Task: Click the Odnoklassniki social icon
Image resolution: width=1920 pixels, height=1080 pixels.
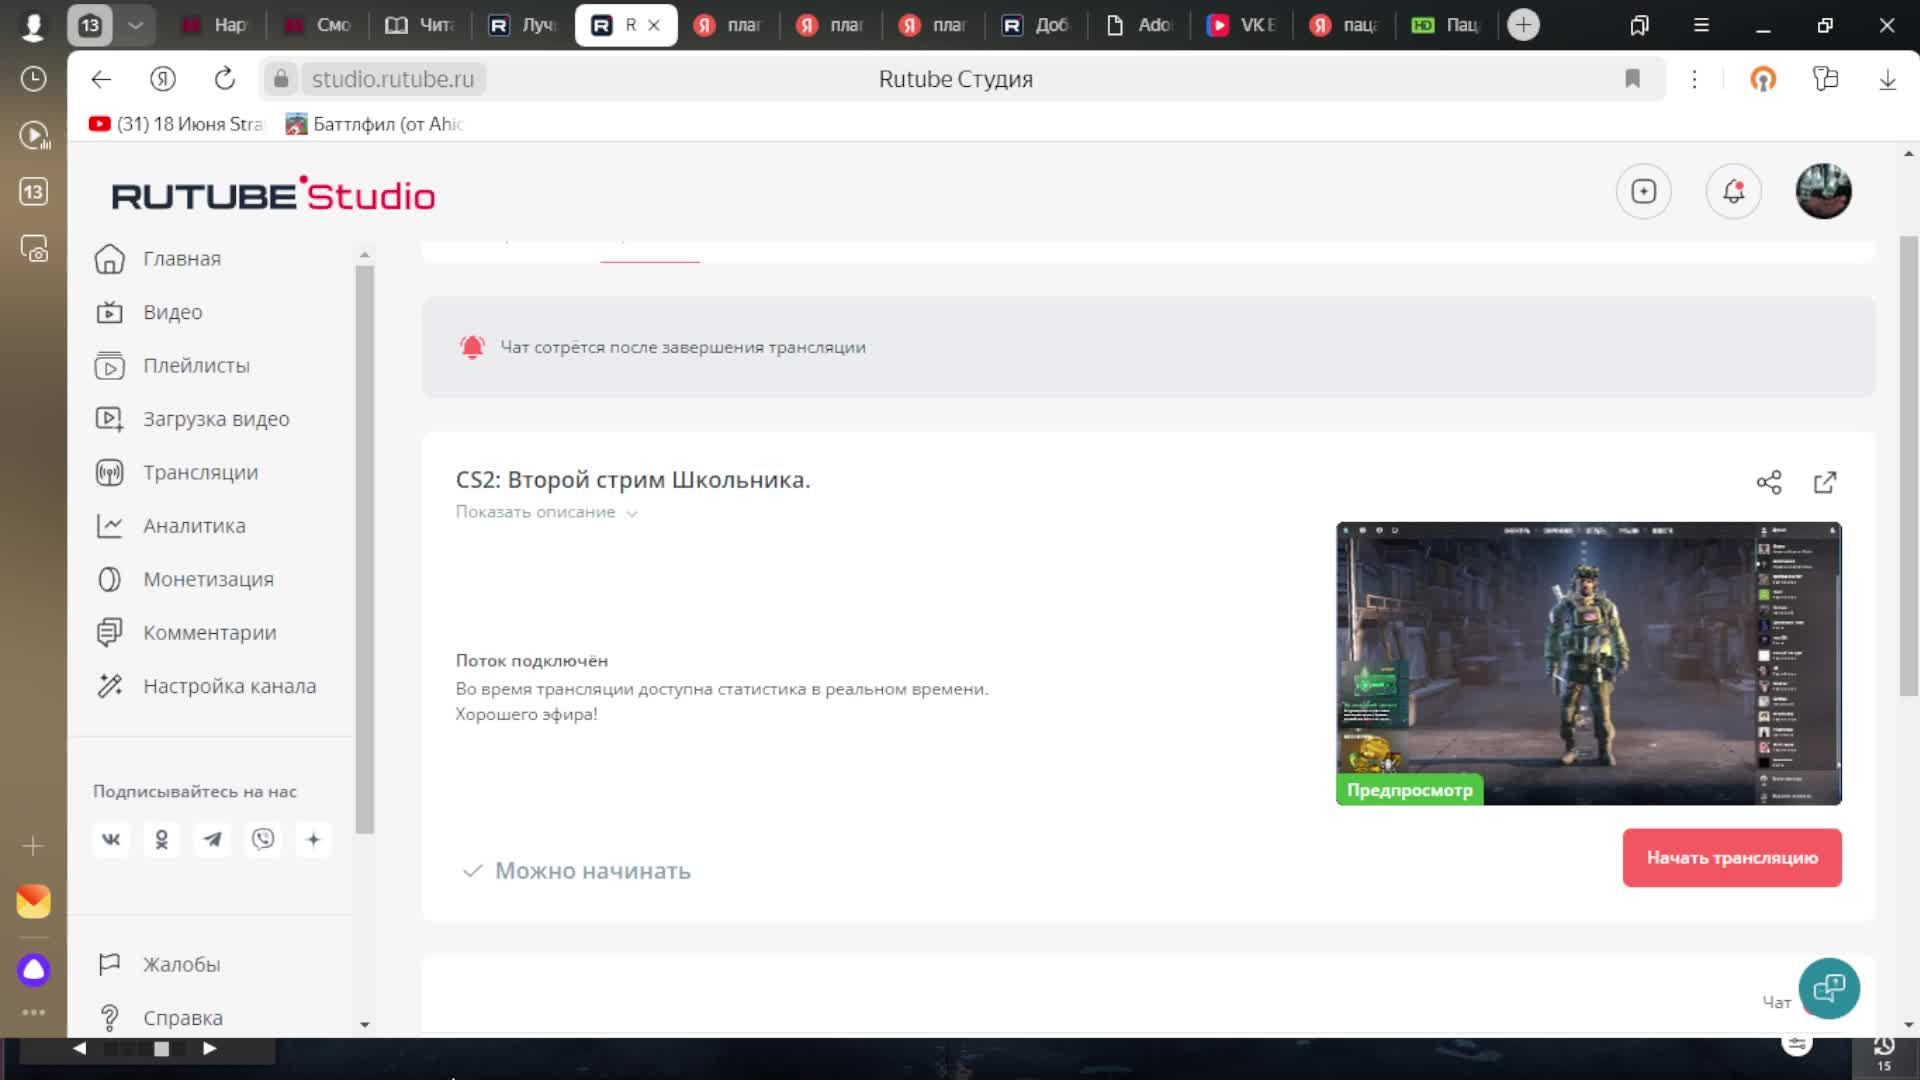Action: pyautogui.click(x=161, y=839)
